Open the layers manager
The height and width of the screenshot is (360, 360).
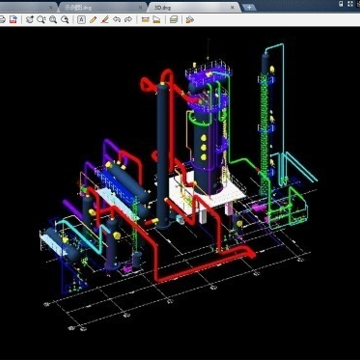pyautogui.click(x=174, y=20)
